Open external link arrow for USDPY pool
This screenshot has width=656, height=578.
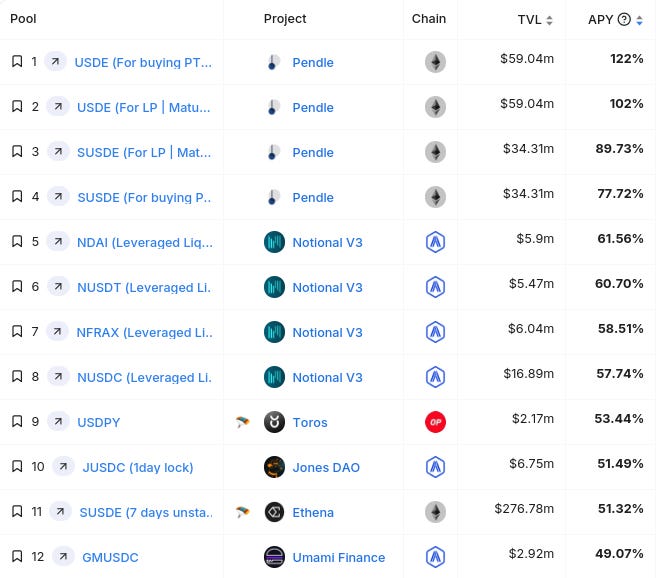pyautogui.click(x=58, y=421)
